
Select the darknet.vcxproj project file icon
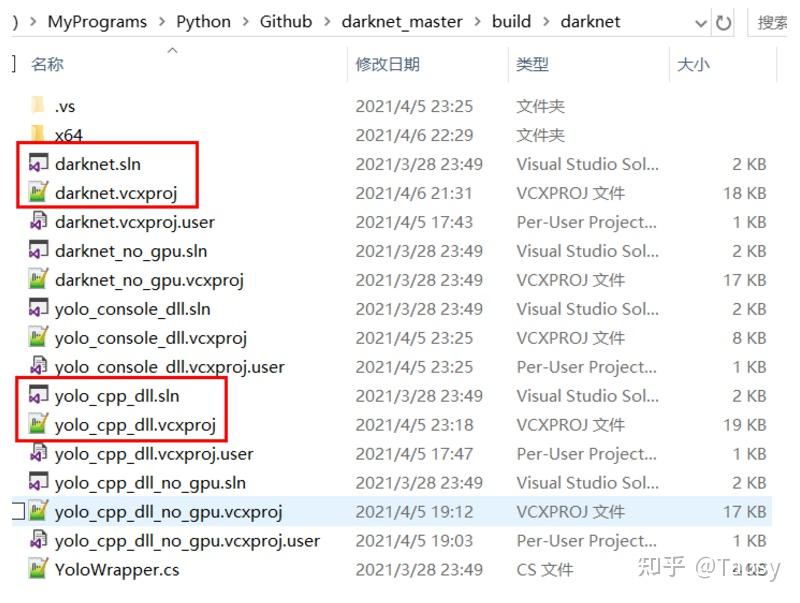point(36,192)
